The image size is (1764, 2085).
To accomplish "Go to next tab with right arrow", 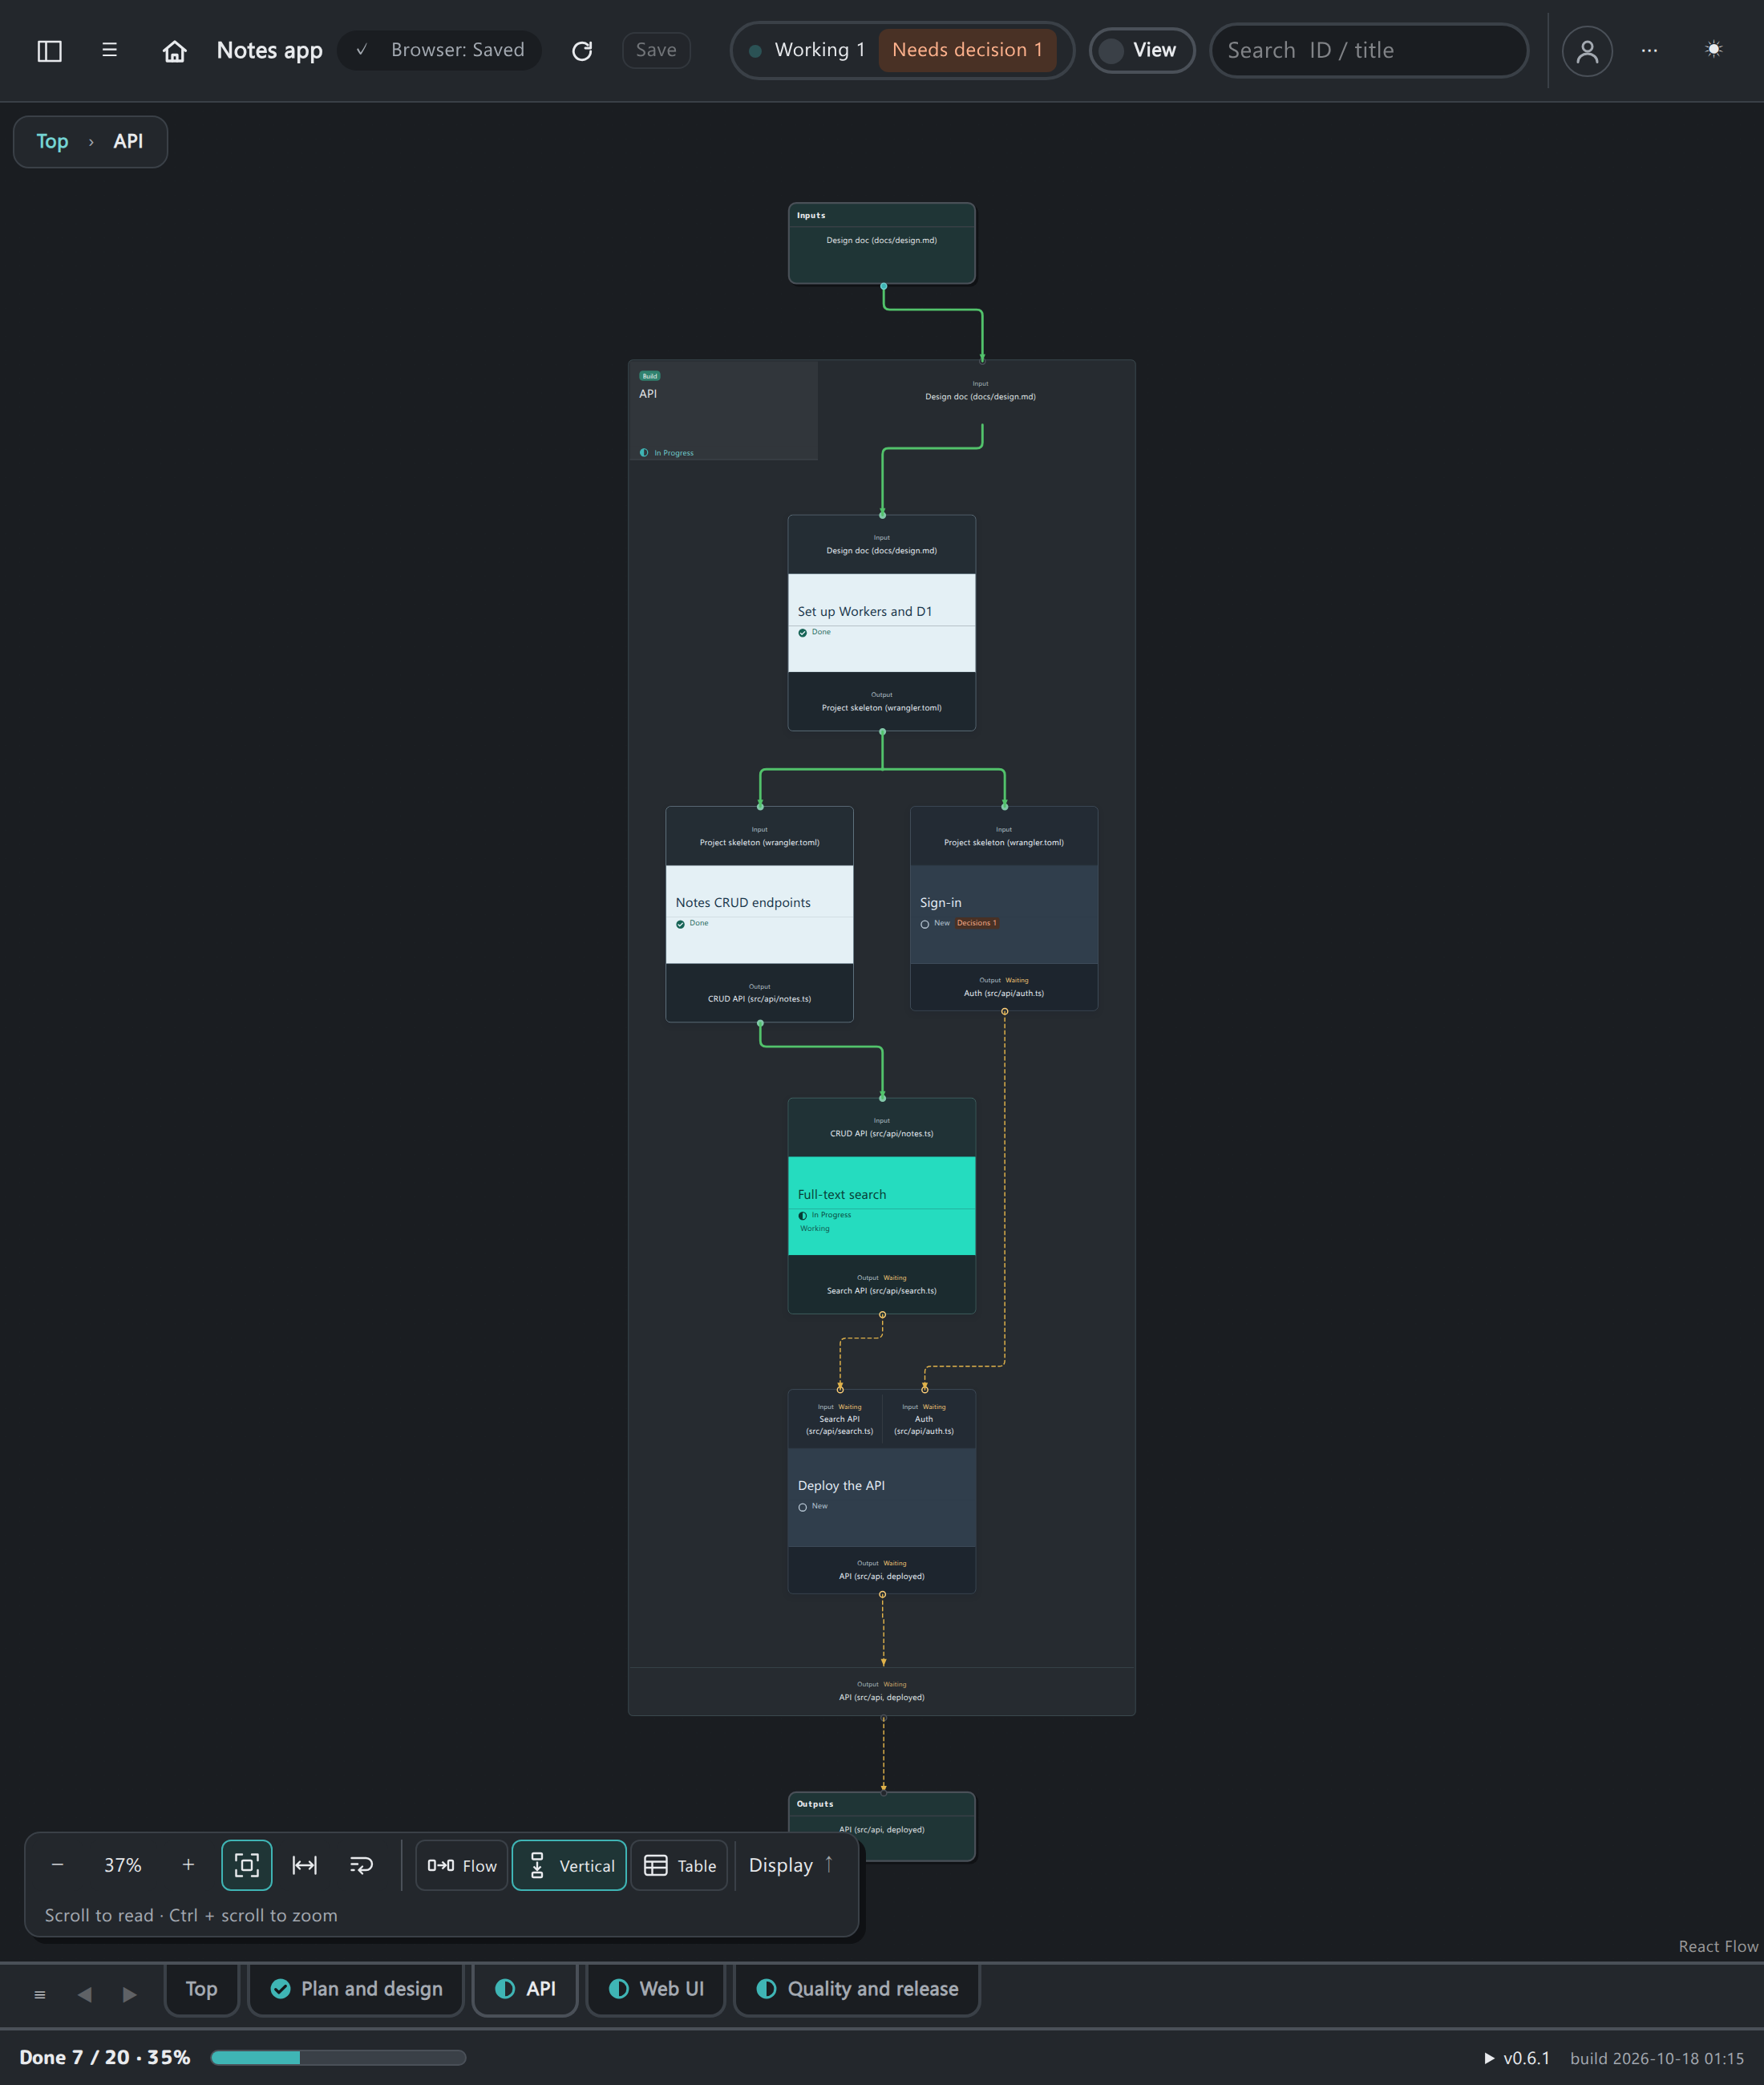I will click(129, 1994).
